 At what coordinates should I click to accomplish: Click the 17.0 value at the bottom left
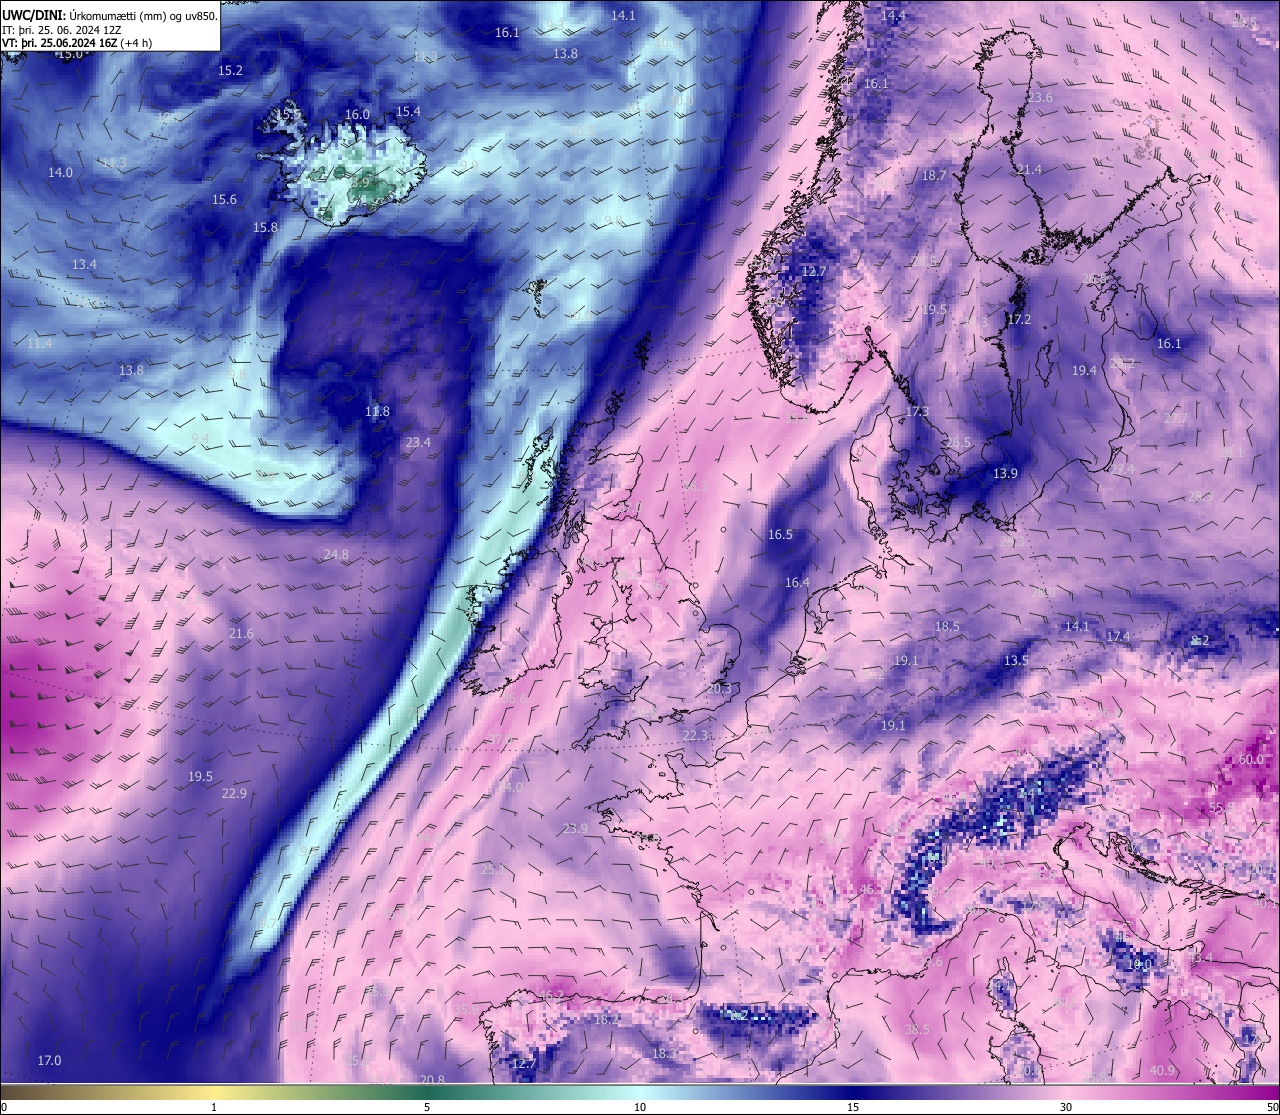coord(49,1061)
